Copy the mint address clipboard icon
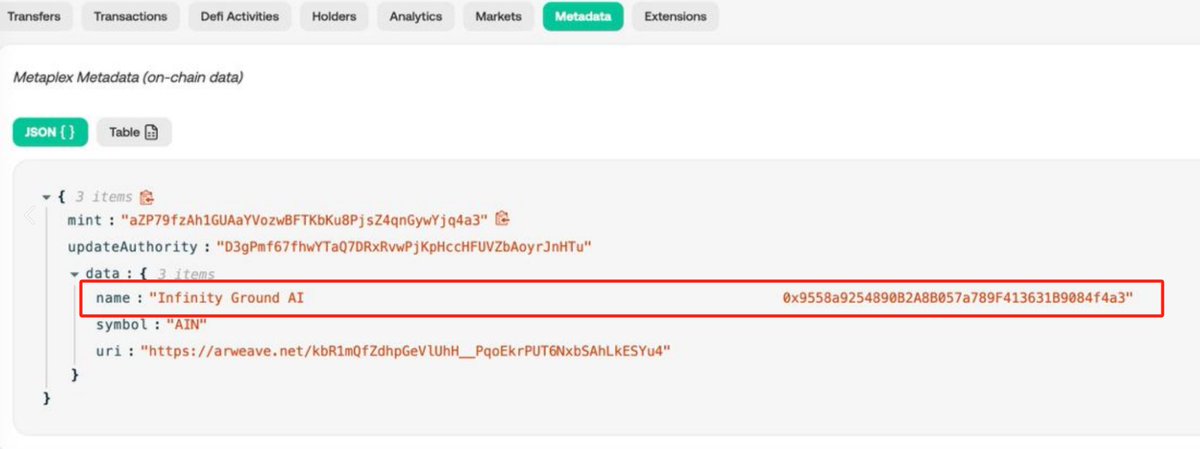The width and height of the screenshot is (1200, 449). point(503,218)
